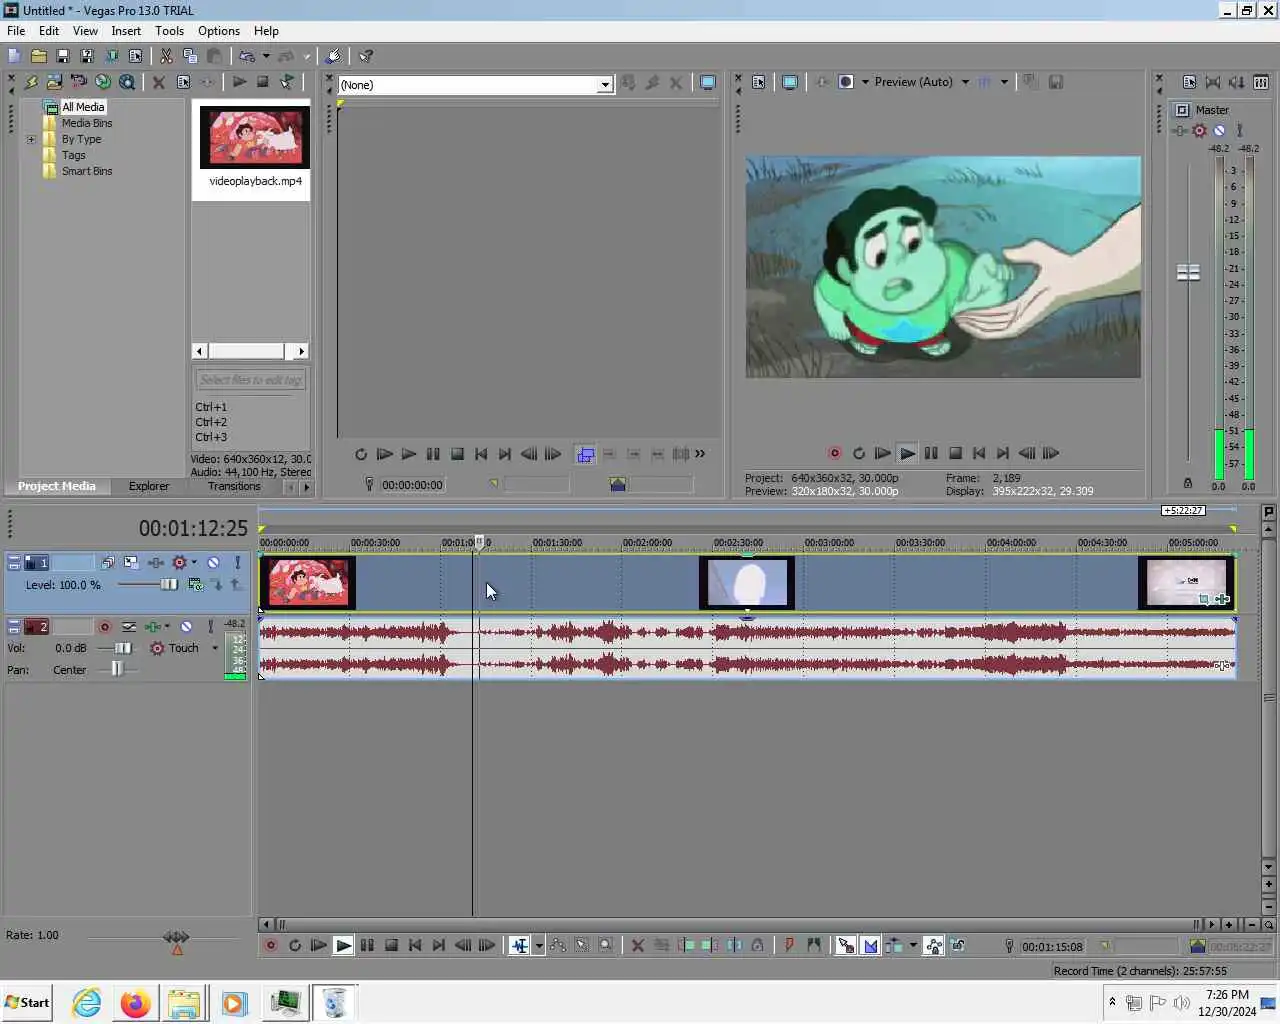Open audio track 2 FX dropdown arrow
Screen dimensions: 1280x1024
(x=166, y=626)
